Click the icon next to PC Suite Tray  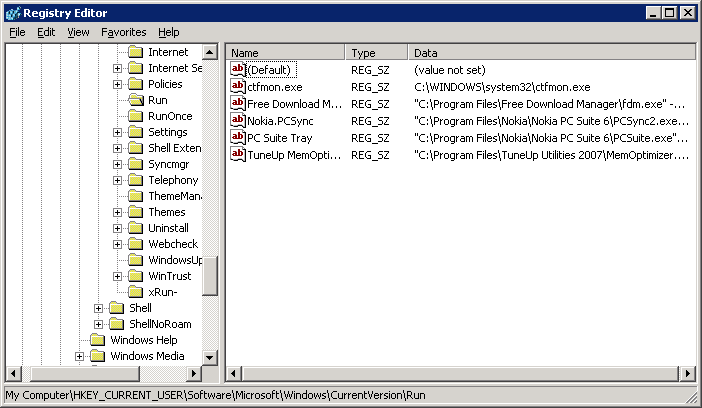[238, 137]
